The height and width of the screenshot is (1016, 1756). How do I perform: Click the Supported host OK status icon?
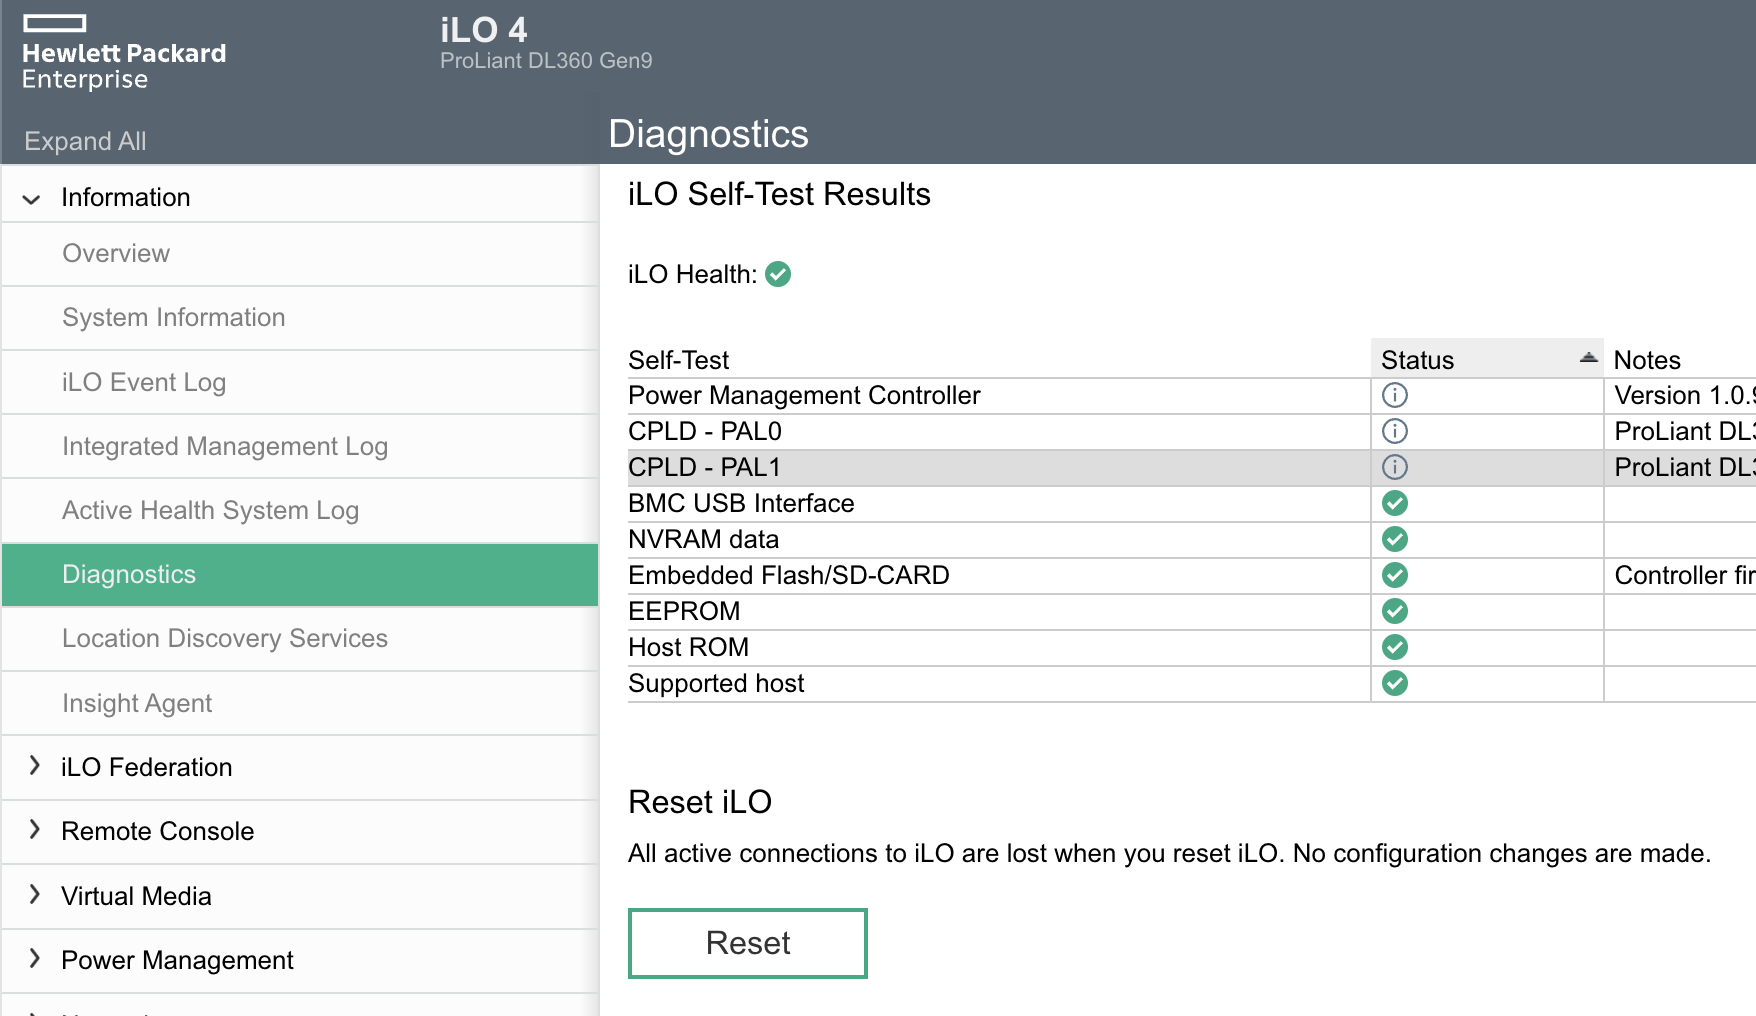click(1395, 683)
